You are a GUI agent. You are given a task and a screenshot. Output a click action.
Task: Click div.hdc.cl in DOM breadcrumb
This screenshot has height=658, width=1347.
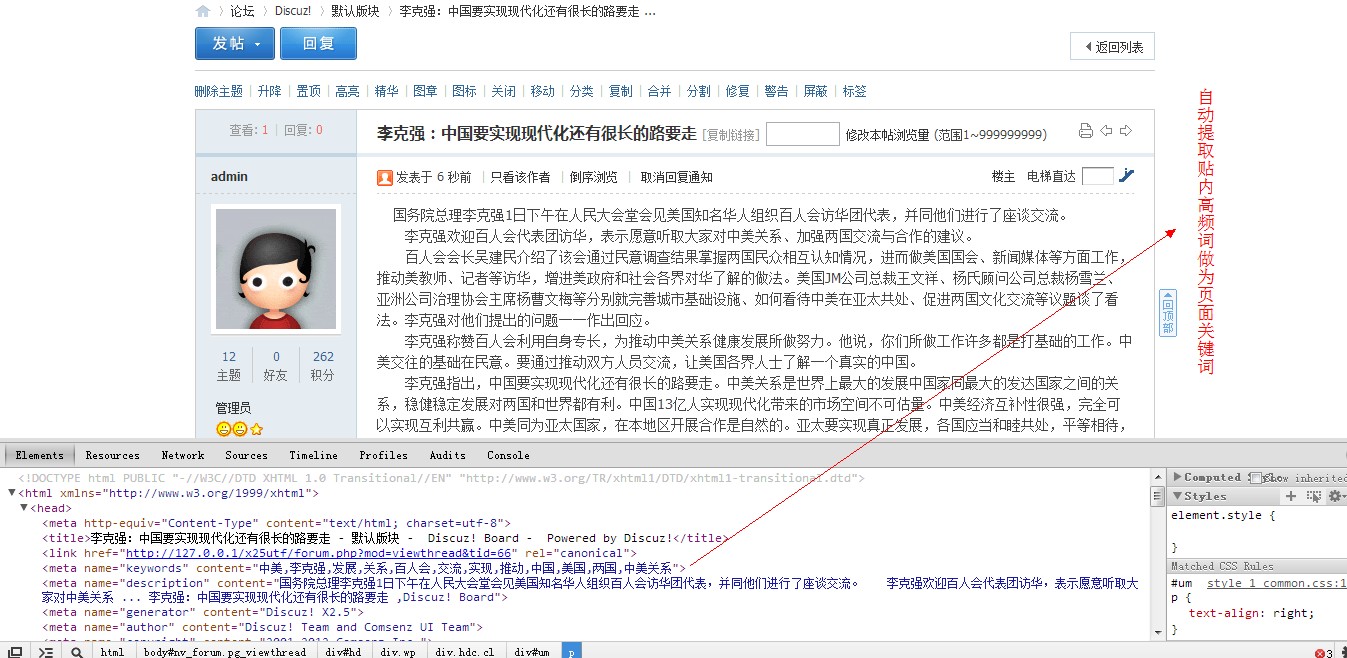pyautogui.click(x=465, y=652)
